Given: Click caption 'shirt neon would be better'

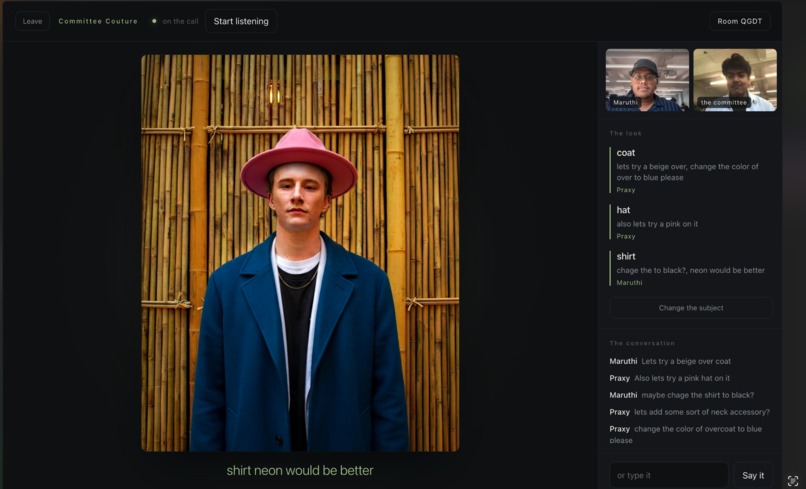Looking at the screenshot, I should coord(300,470).
